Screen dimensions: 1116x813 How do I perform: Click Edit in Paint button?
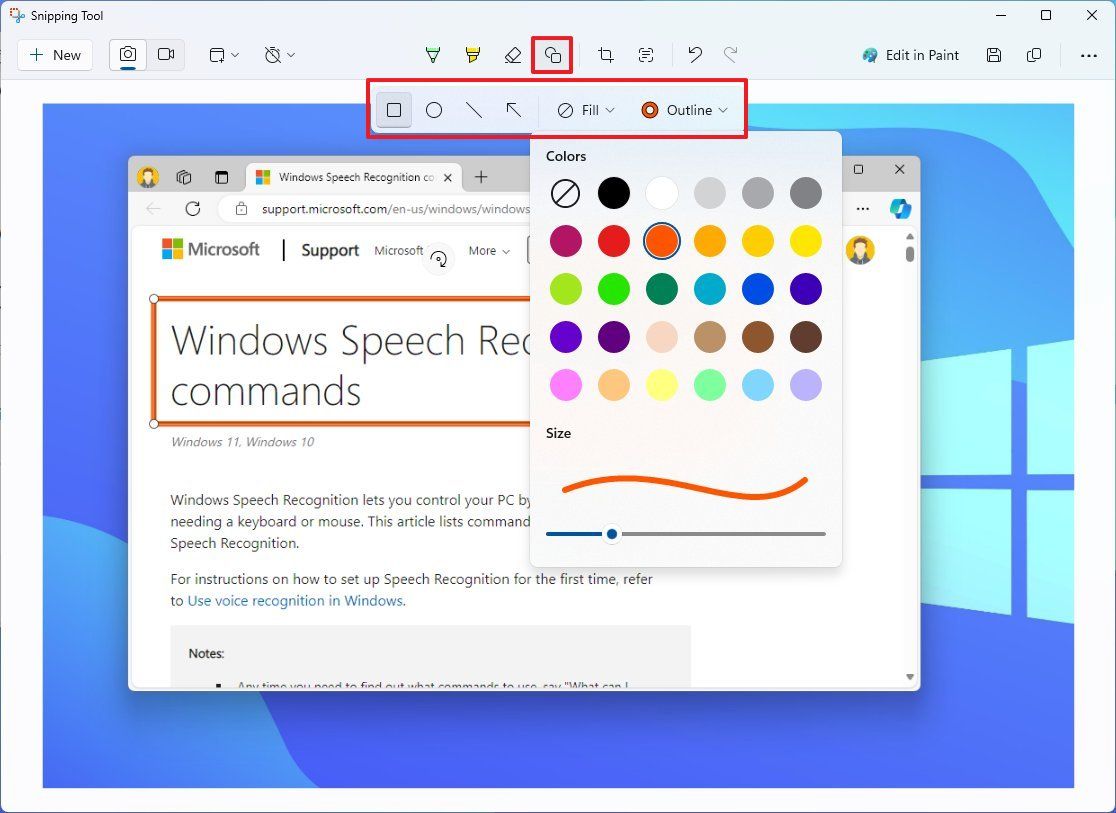(x=910, y=55)
